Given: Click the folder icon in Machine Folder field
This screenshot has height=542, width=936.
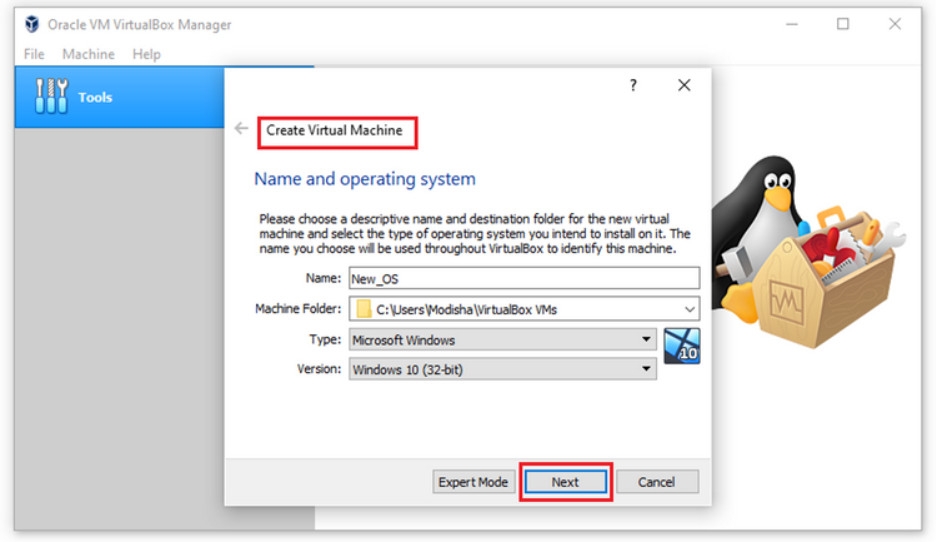Looking at the screenshot, I should click(x=364, y=309).
